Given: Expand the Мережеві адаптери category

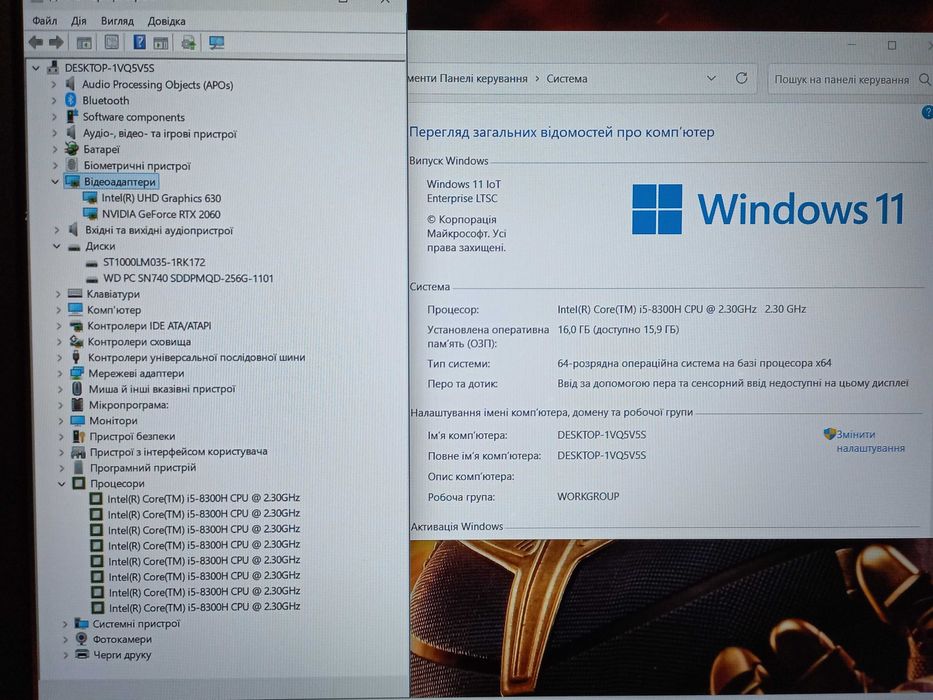Looking at the screenshot, I should point(60,374).
